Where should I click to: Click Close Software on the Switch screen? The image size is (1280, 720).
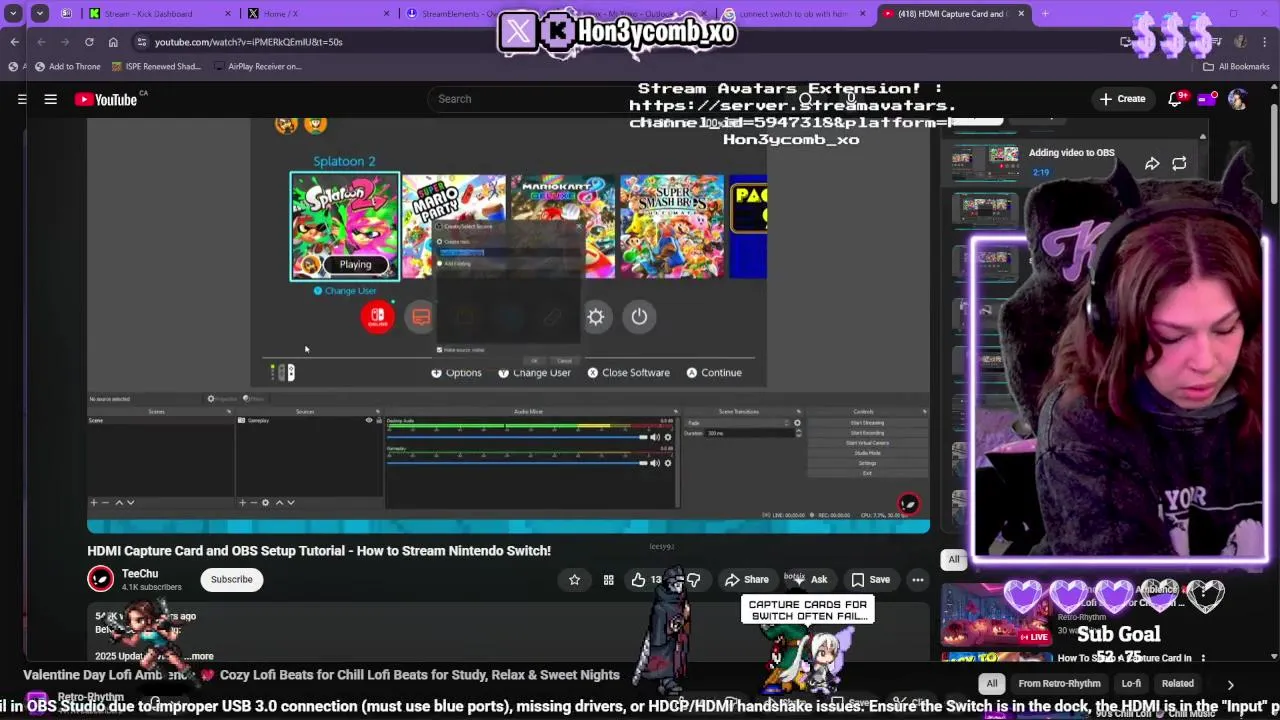click(628, 373)
